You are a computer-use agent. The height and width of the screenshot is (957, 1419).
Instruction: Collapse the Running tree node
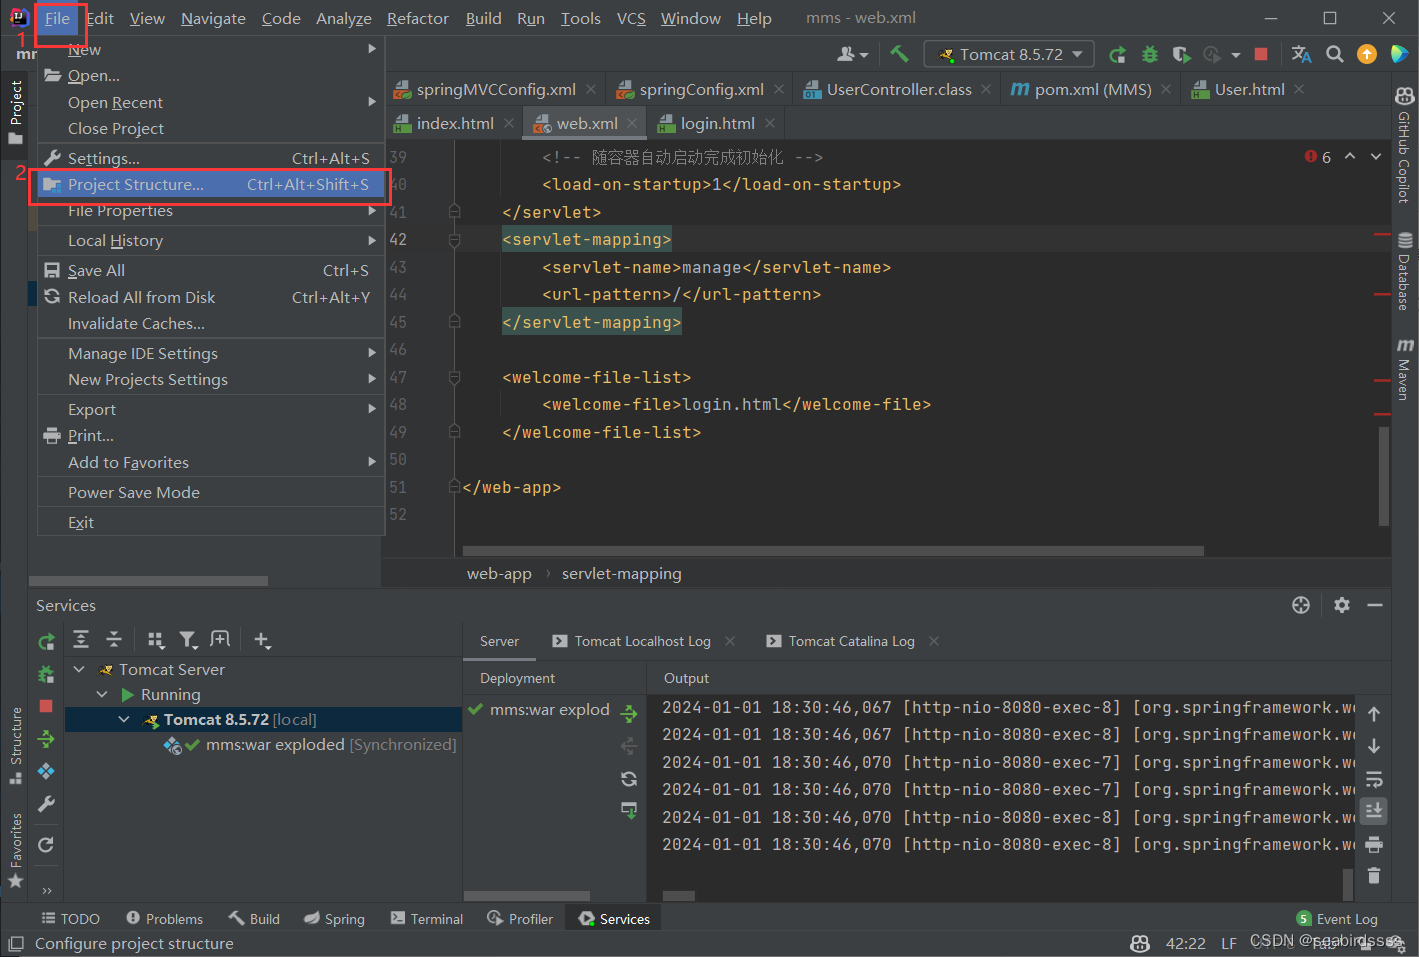point(102,694)
